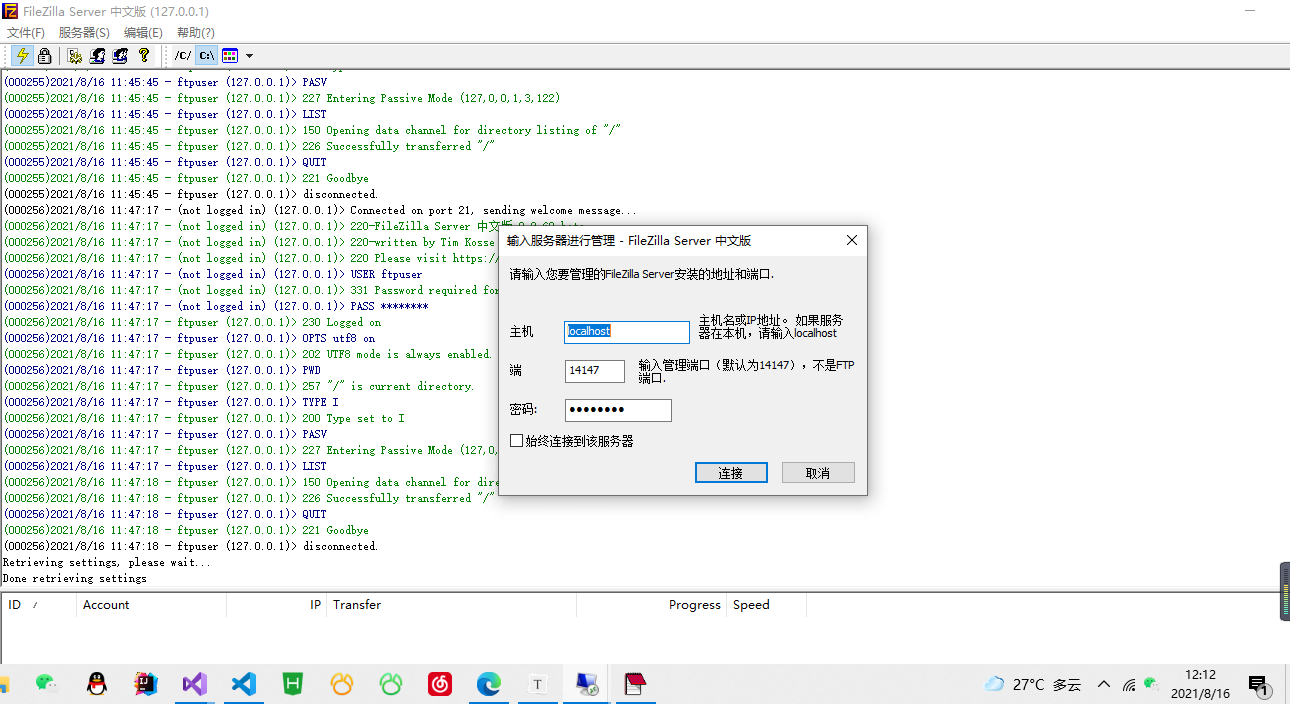The image size is (1290, 704).
Task: Open IntelliJ IDEA from the taskbar
Action: coord(146,685)
